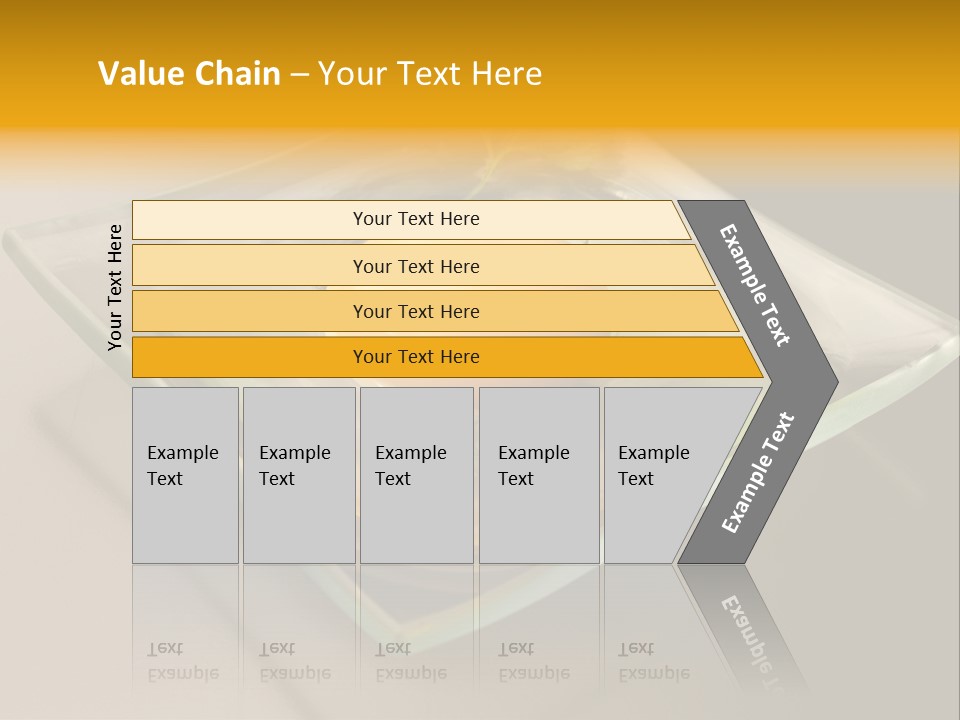Click the top cream-colored "Your Text Here" bar
The height and width of the screenshot is (720, 960).
click(x=416, y=219)
